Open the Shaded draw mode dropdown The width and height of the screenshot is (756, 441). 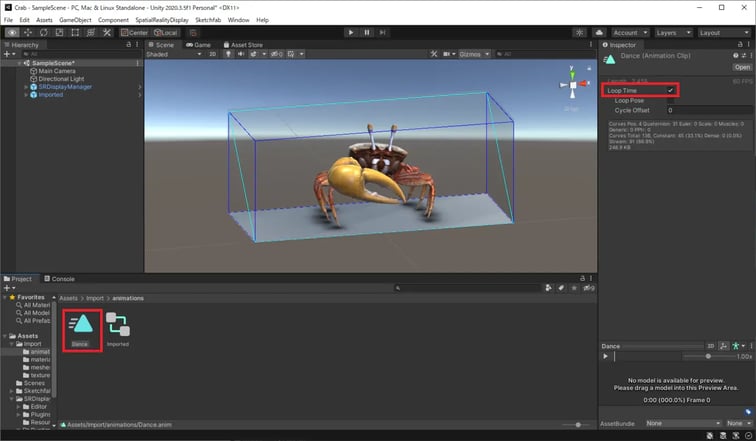[170, 54]
